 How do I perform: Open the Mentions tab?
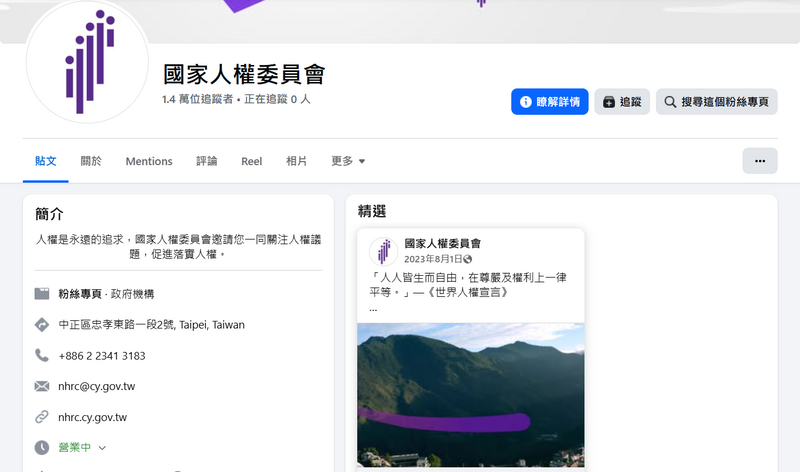pos(149,161)
